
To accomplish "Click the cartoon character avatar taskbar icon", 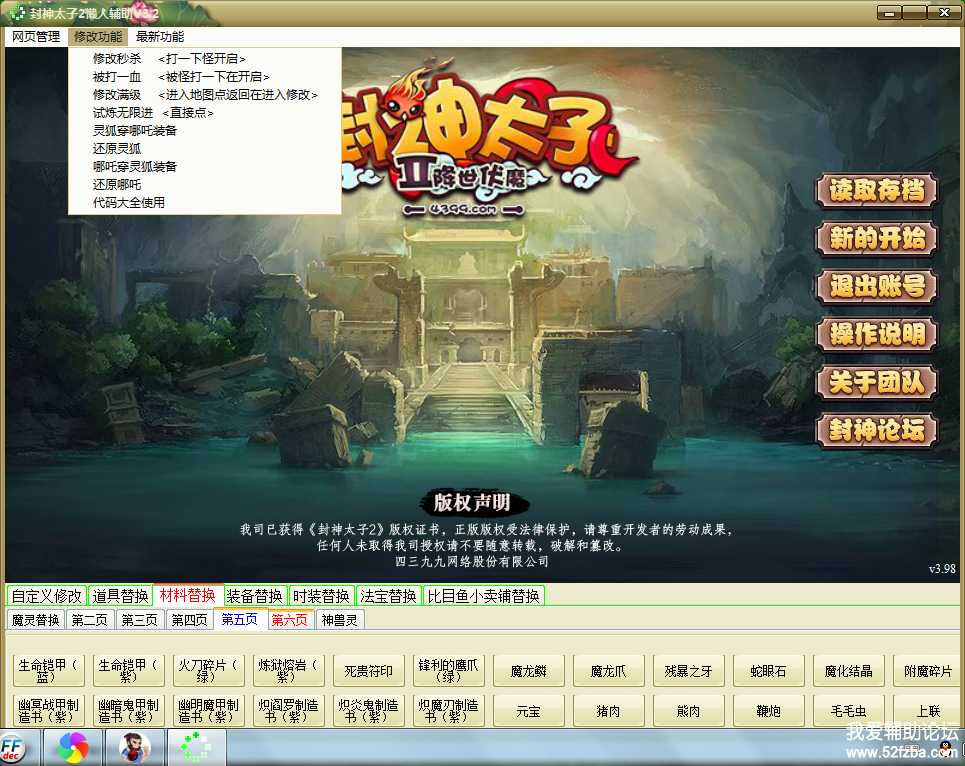I will (135, 747).
